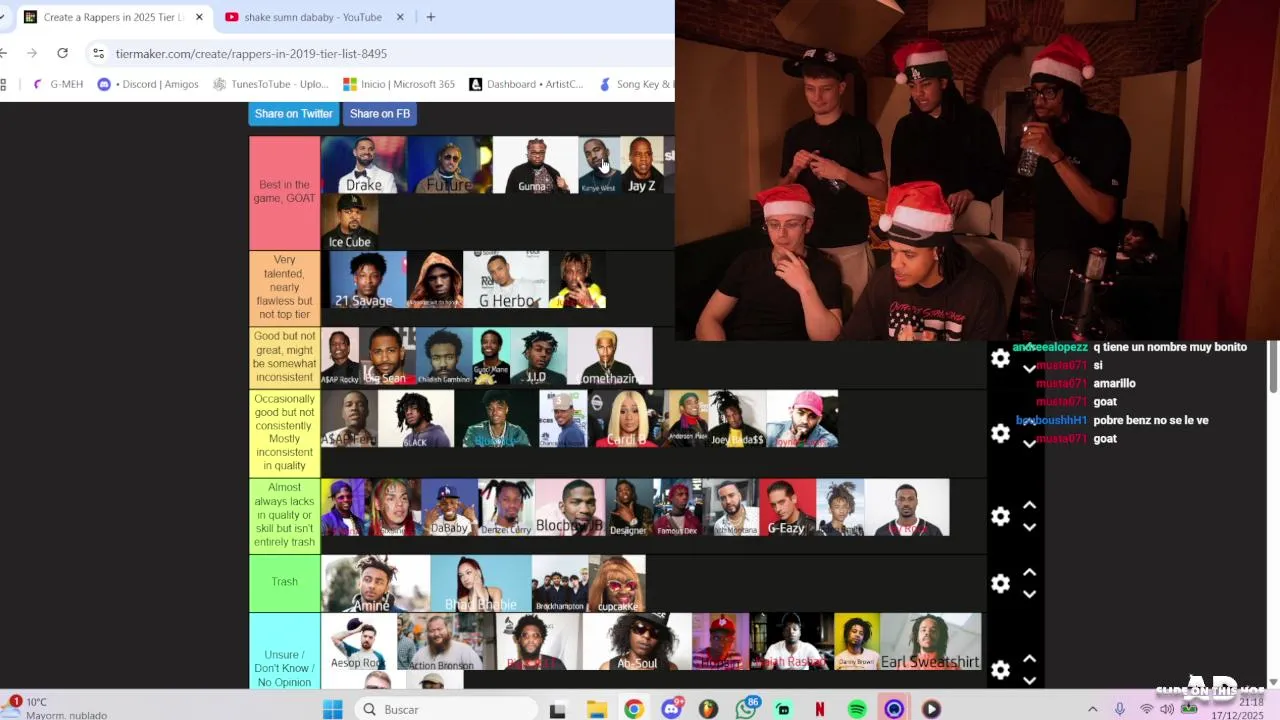
Task: Move Trash tier up
Action: coord(1029,572)
